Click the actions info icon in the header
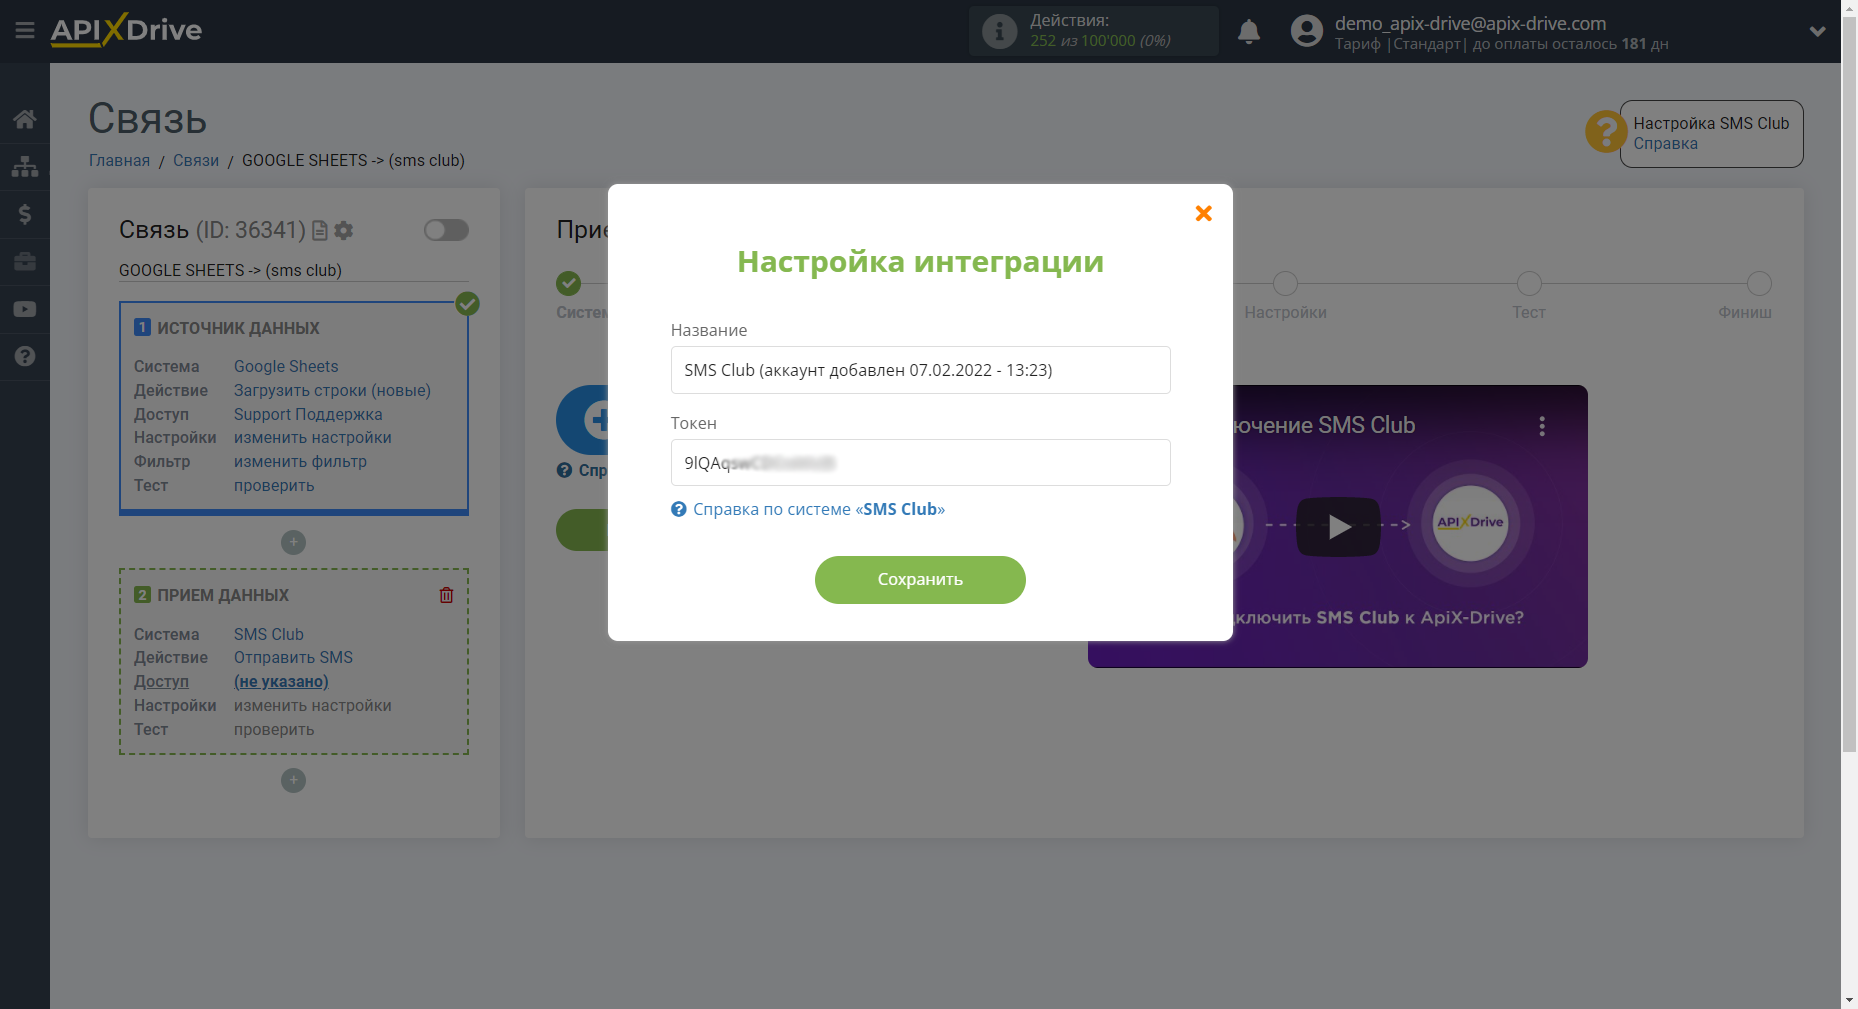 (999, 31)
